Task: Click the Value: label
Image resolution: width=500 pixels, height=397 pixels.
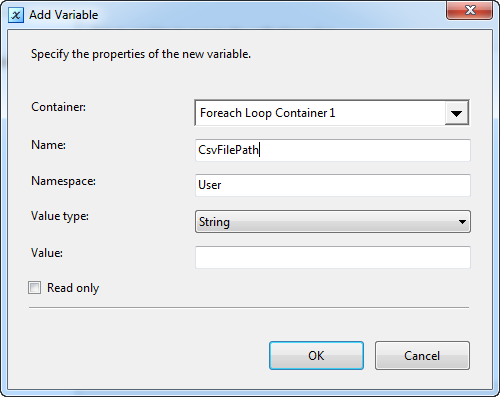Action: 47,253
